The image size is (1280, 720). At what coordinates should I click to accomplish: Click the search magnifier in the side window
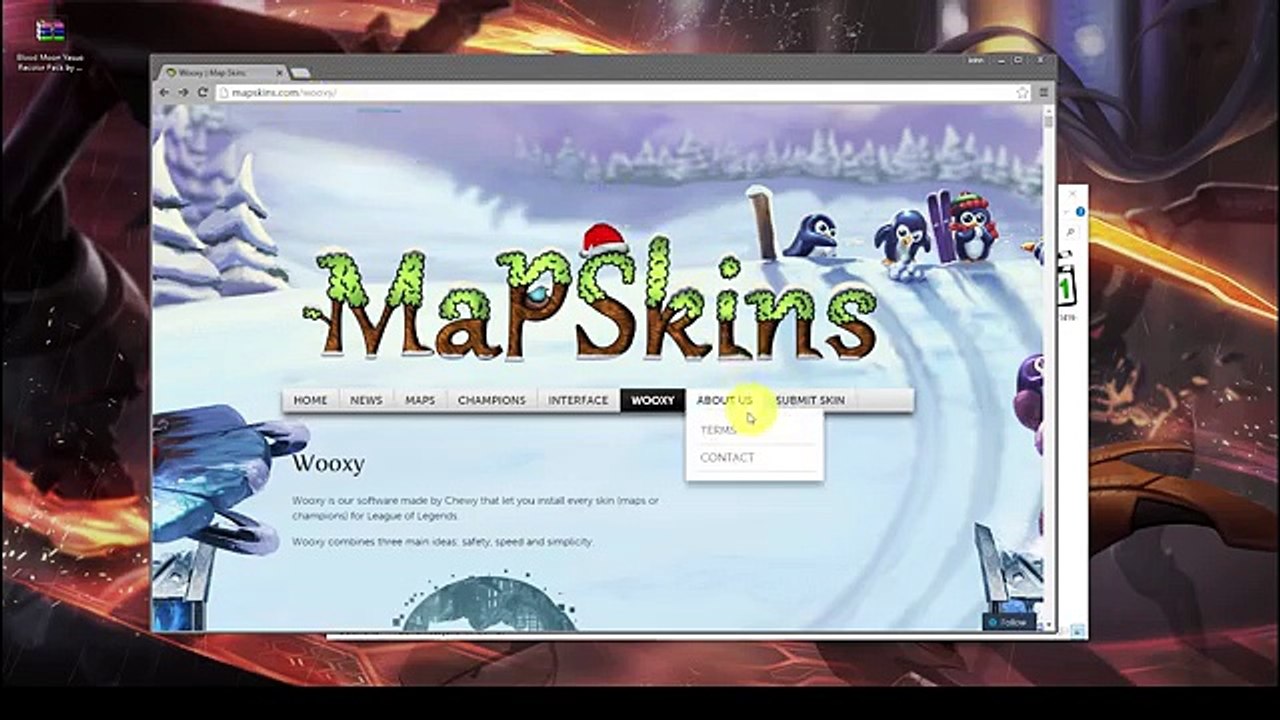coord(1069,232)
